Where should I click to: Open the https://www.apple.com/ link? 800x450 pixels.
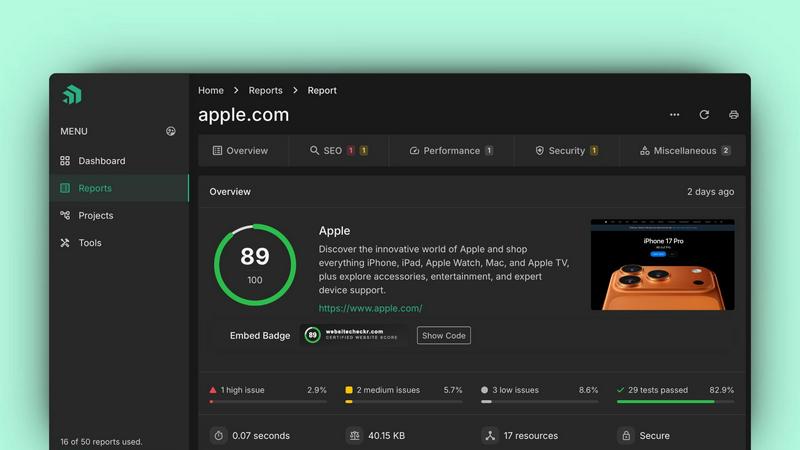click(x=370, y=308)
